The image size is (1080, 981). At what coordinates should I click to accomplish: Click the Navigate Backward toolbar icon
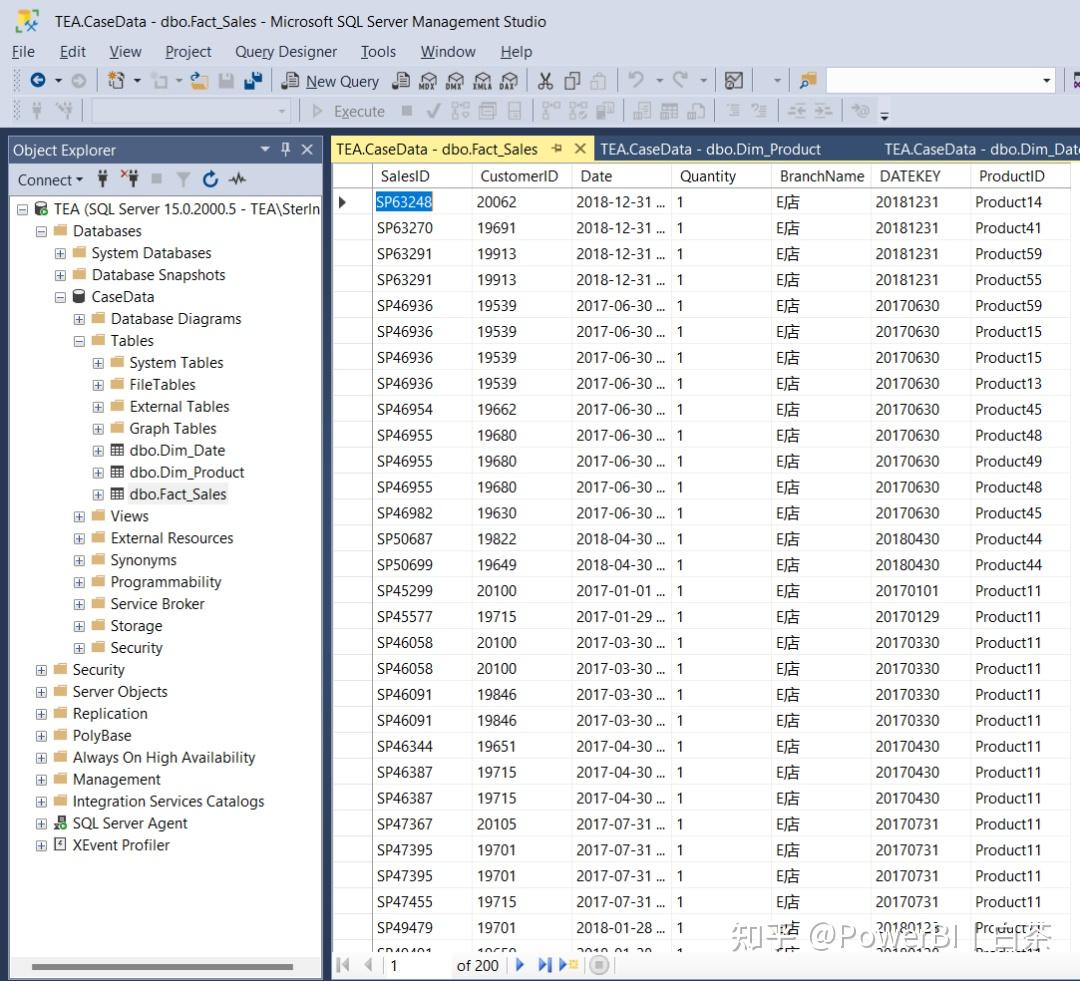pyautogui.click(x=38, y=81)
